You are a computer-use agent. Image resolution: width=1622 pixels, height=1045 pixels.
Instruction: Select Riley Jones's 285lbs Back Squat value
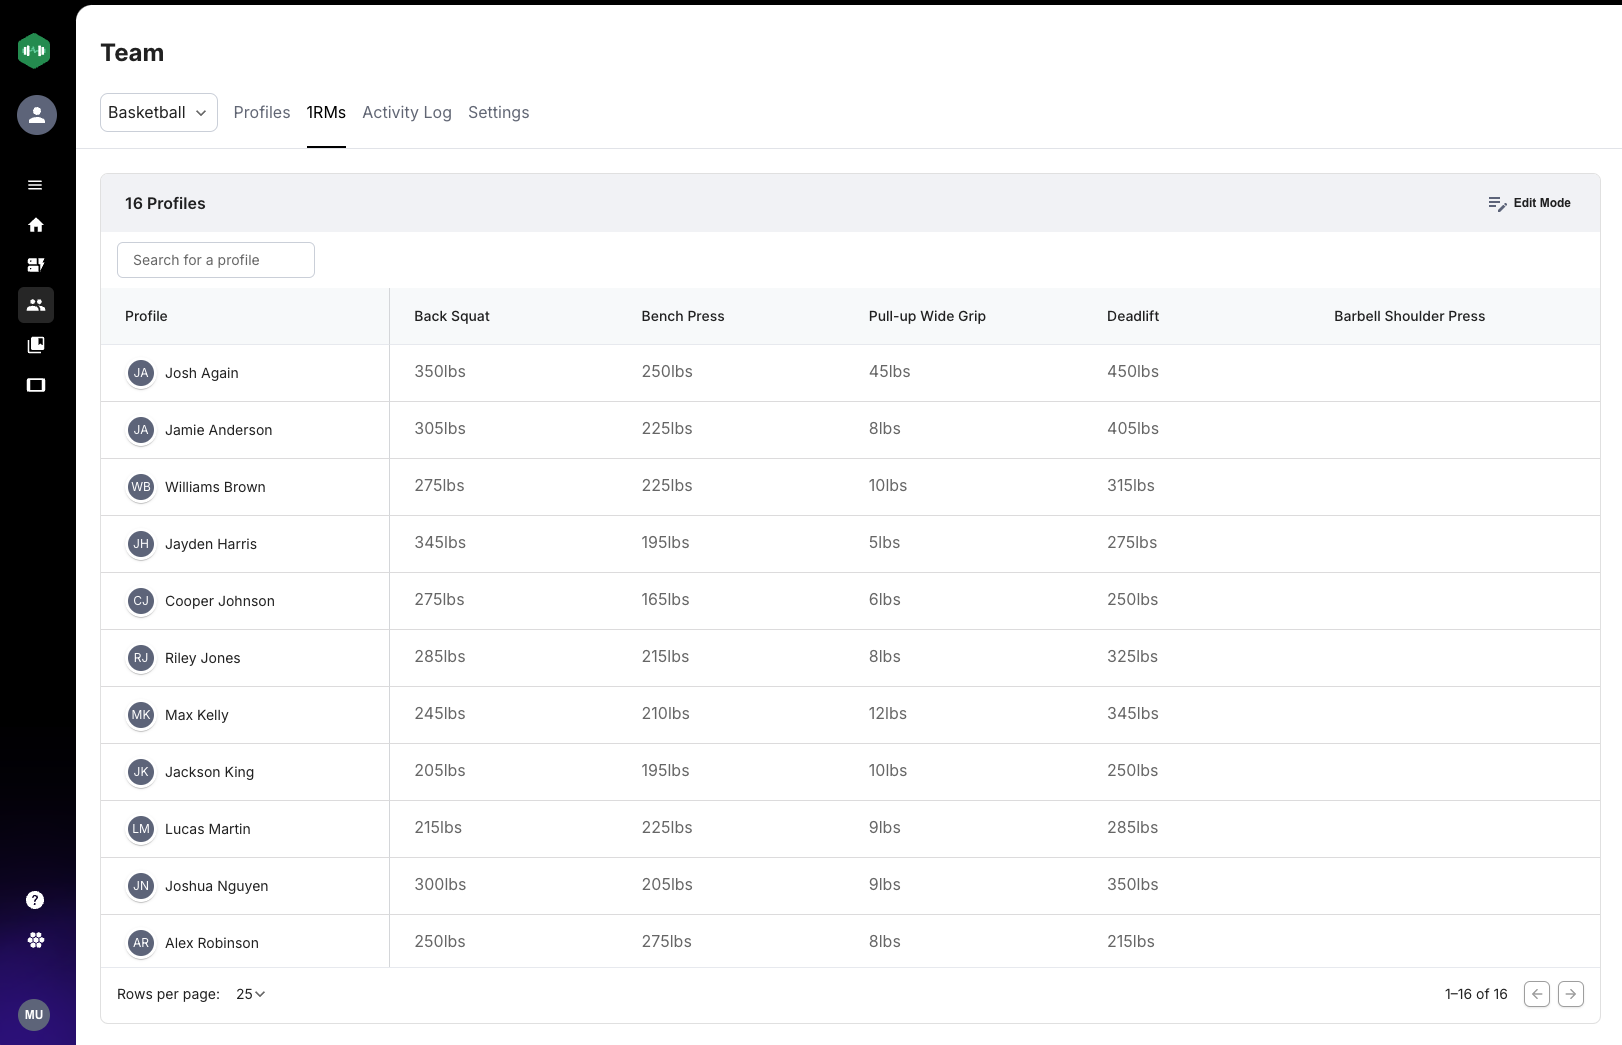click(x=440, y=657)
